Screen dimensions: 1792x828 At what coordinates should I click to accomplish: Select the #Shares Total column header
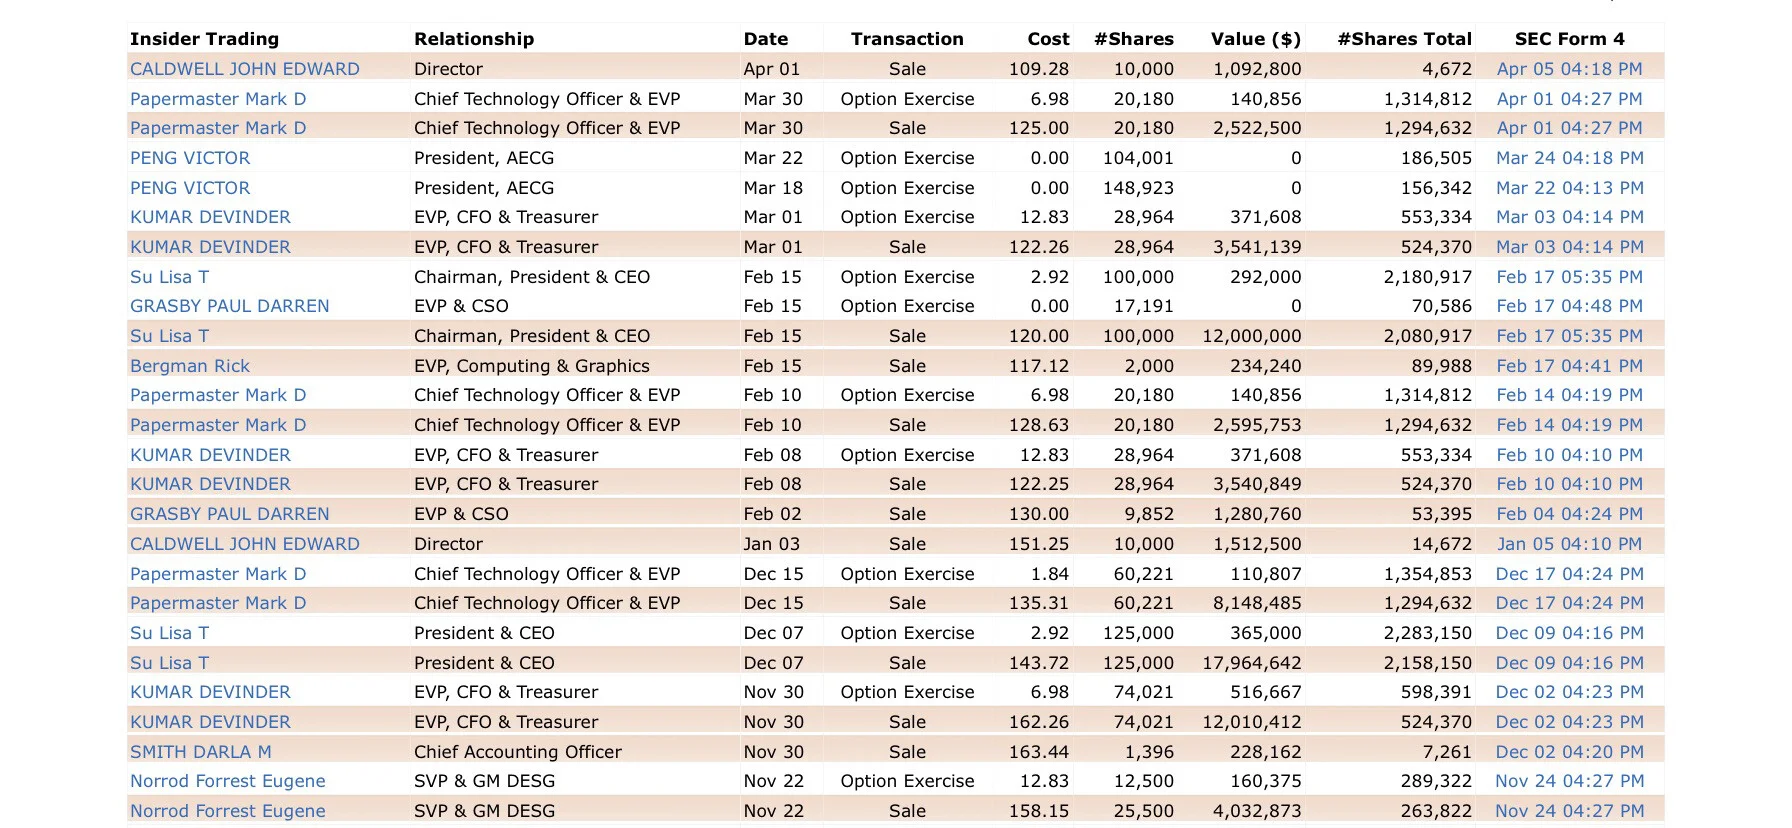(1404, 39)
